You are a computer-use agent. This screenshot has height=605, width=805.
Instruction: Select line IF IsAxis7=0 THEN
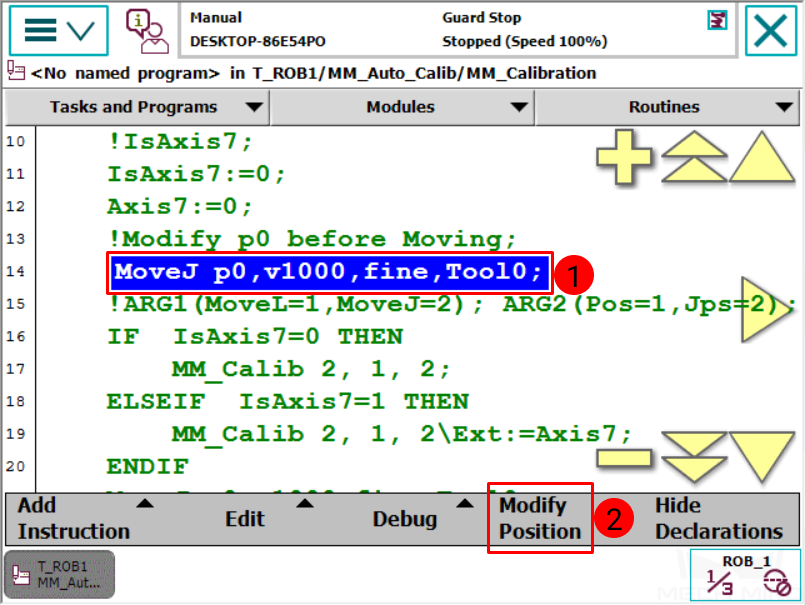coord(255,337)
